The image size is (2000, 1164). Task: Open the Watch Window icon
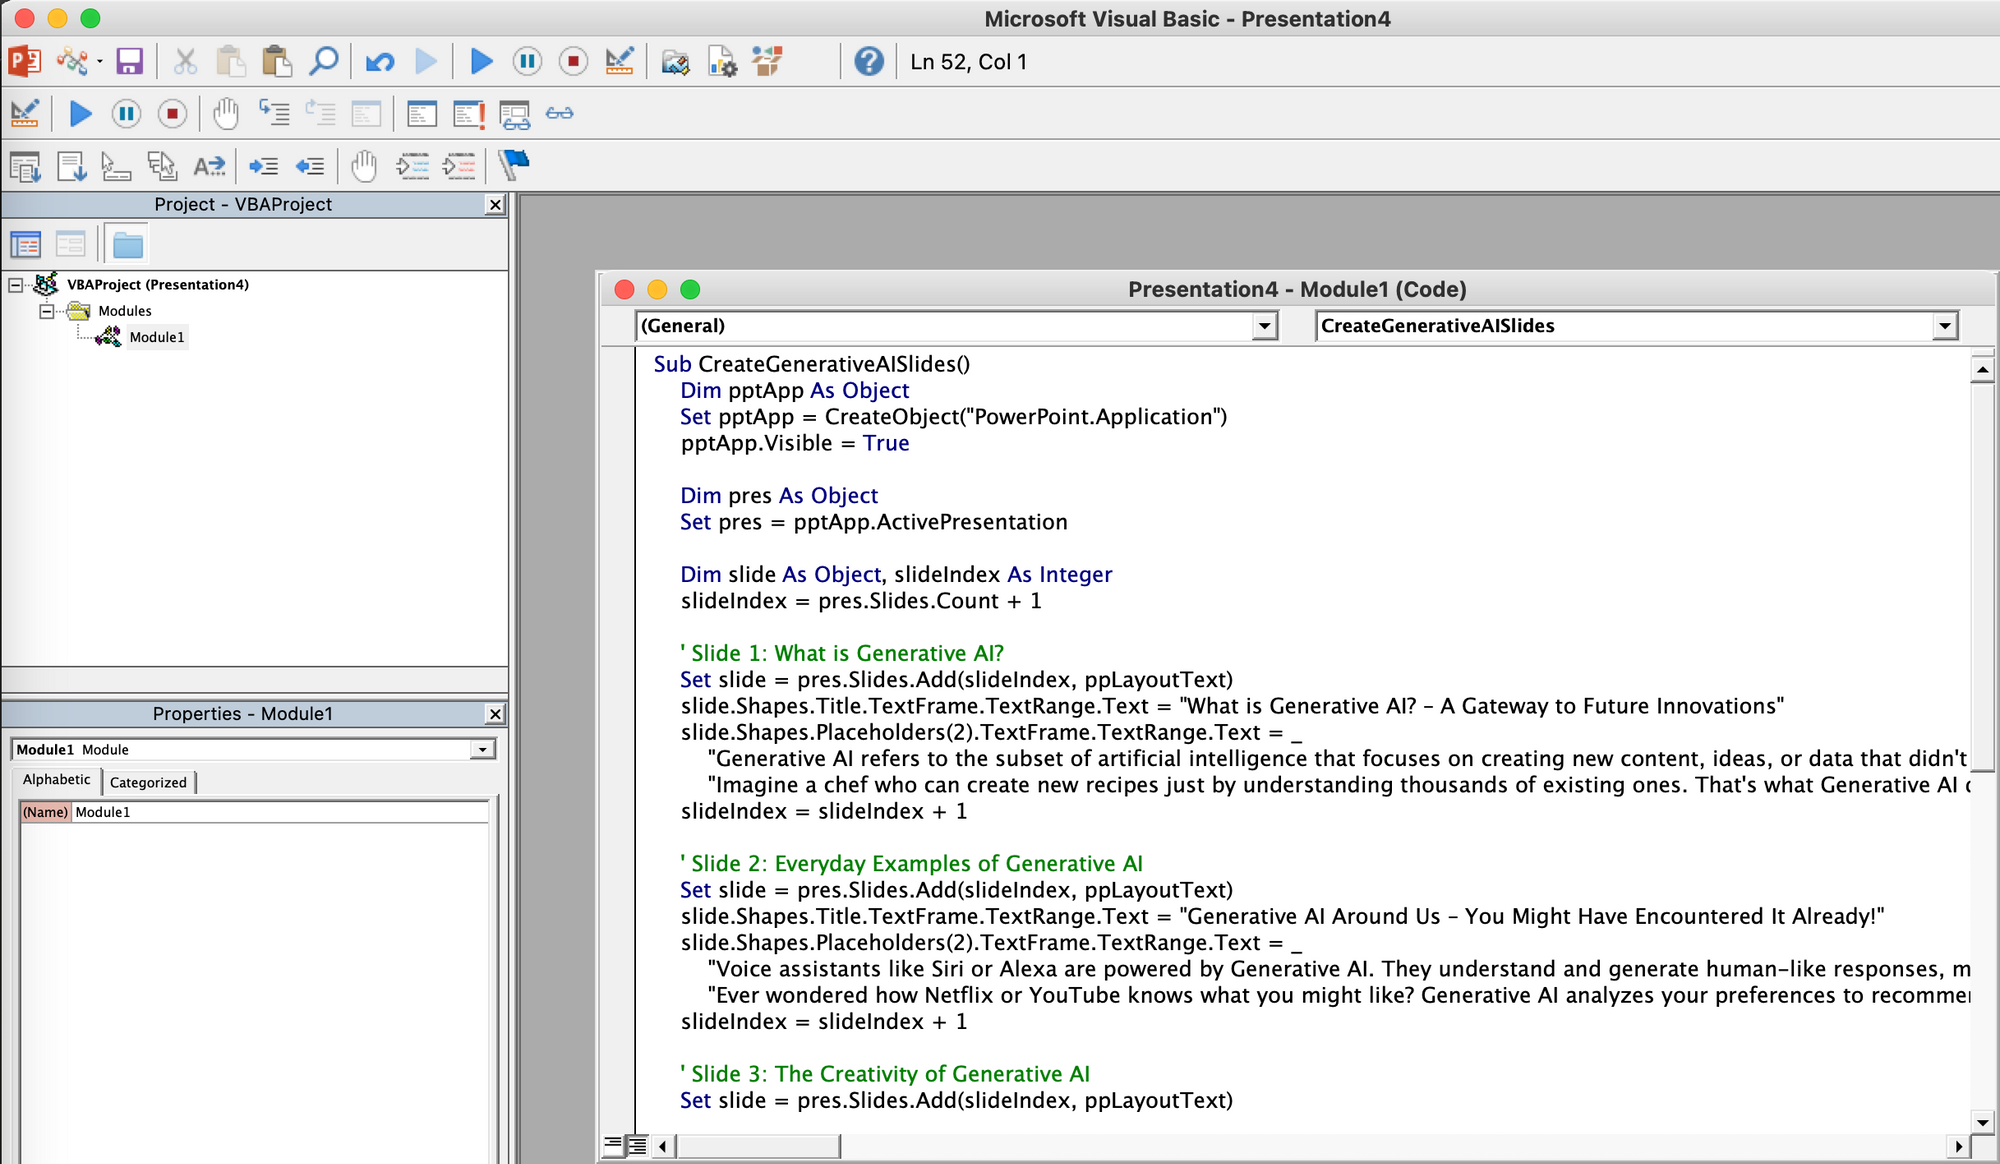point(514,114)
